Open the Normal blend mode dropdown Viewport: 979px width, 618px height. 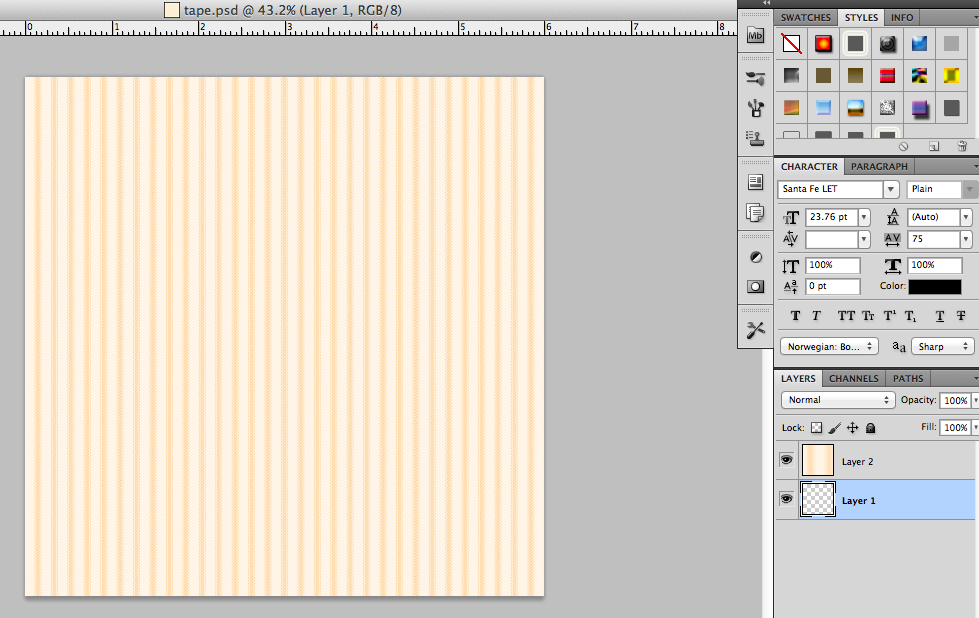click(x=838, y=399)
